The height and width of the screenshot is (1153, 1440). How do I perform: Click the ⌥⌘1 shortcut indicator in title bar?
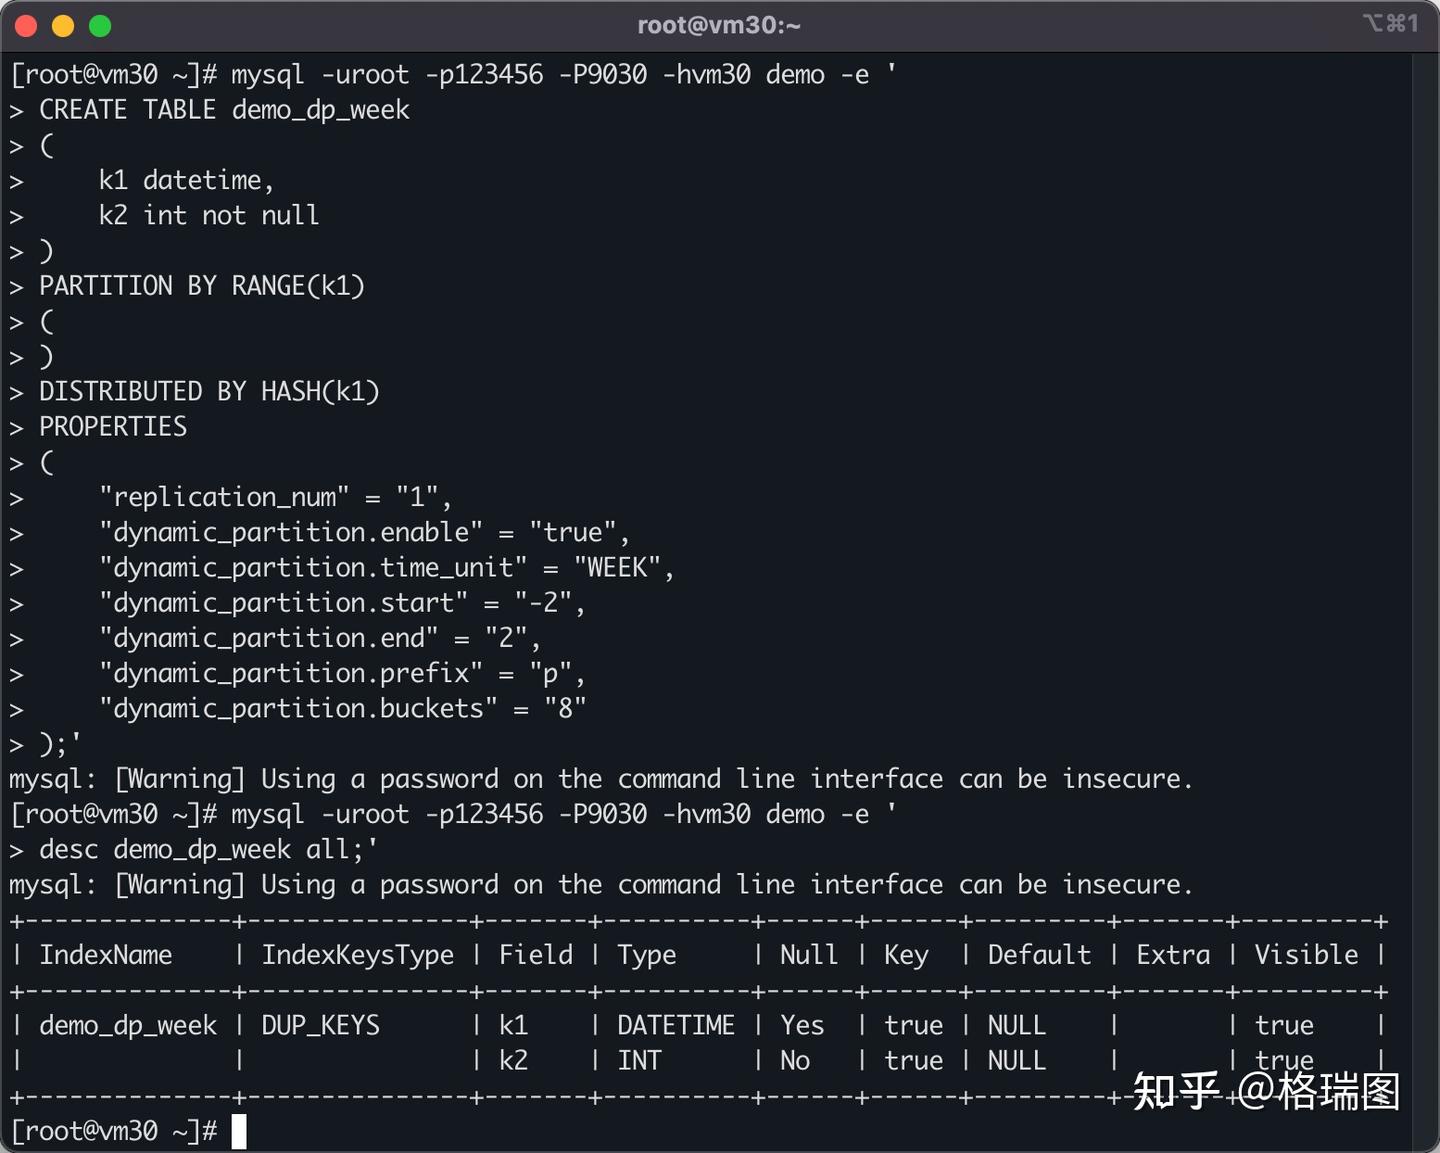[1390, 23]
